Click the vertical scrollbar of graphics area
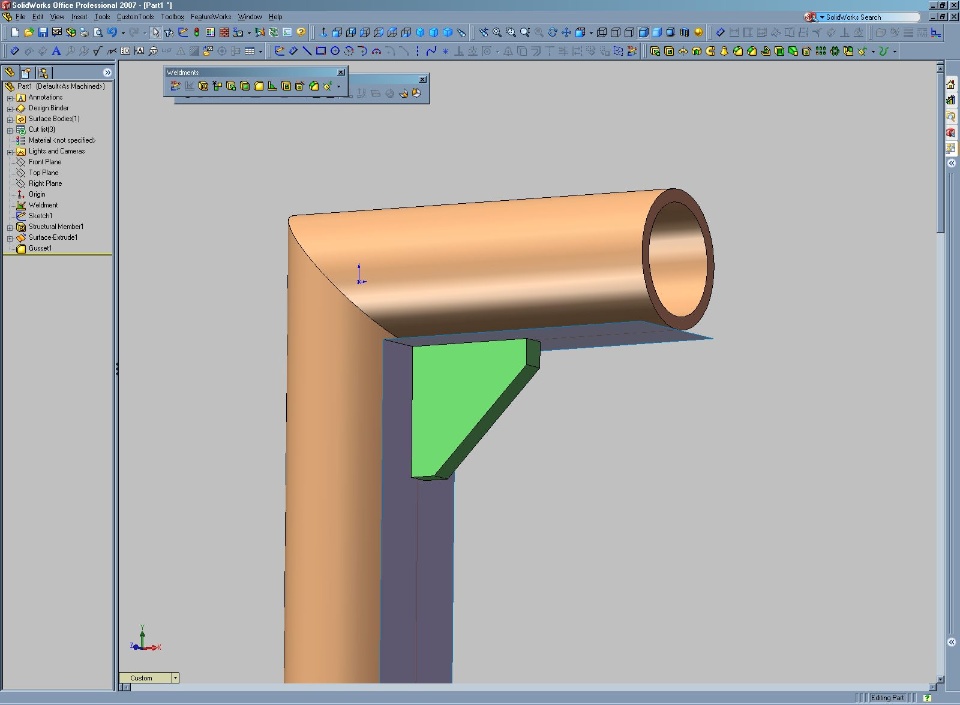960x705 pixels. [940, 372]
